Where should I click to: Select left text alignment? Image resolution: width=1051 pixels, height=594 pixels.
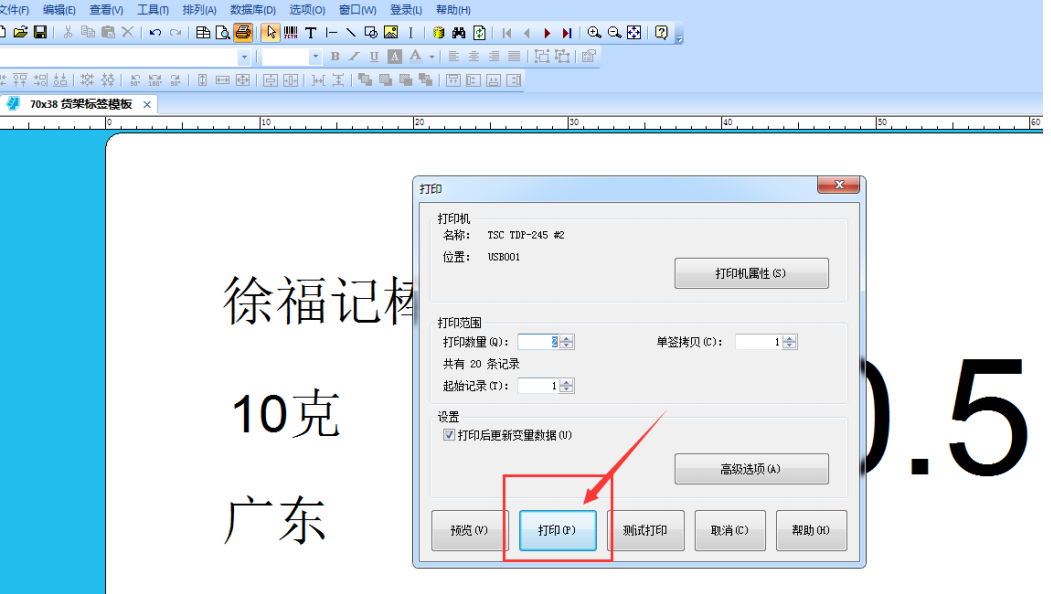(x=454, y=56)
